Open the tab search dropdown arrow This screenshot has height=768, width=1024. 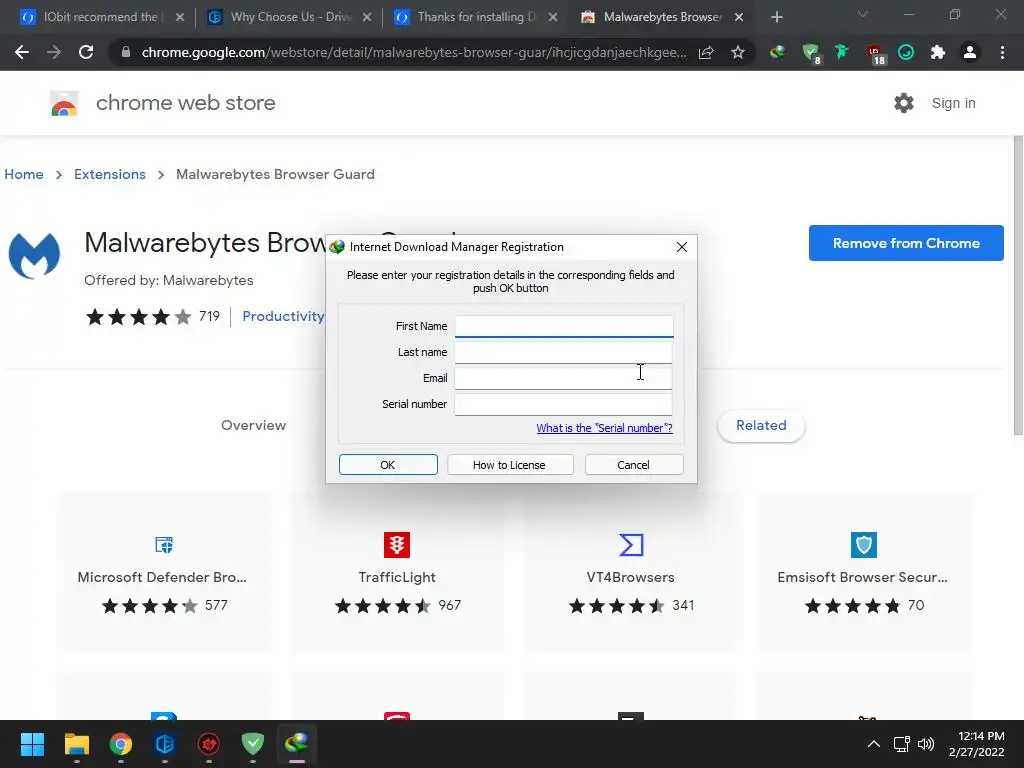click(x=863, y=14)
